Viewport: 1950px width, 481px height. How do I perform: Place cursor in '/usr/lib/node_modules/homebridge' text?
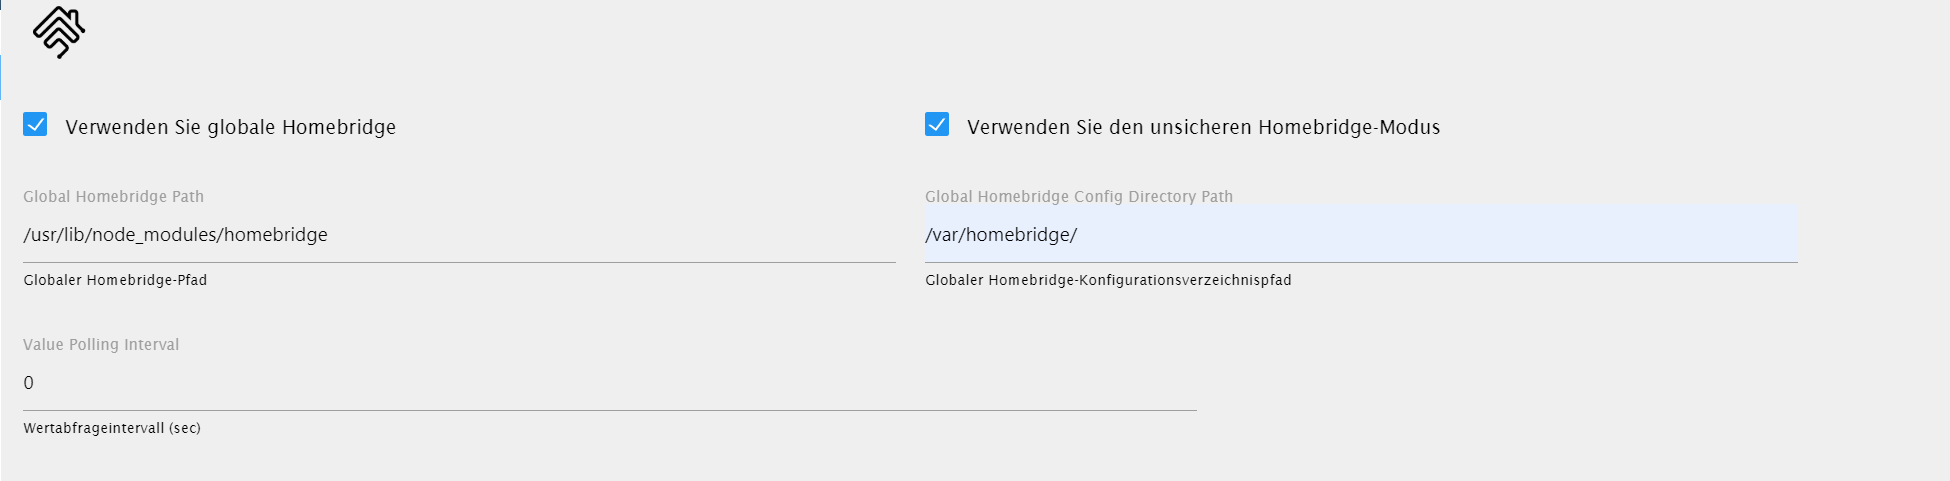[x=176, y=235]
